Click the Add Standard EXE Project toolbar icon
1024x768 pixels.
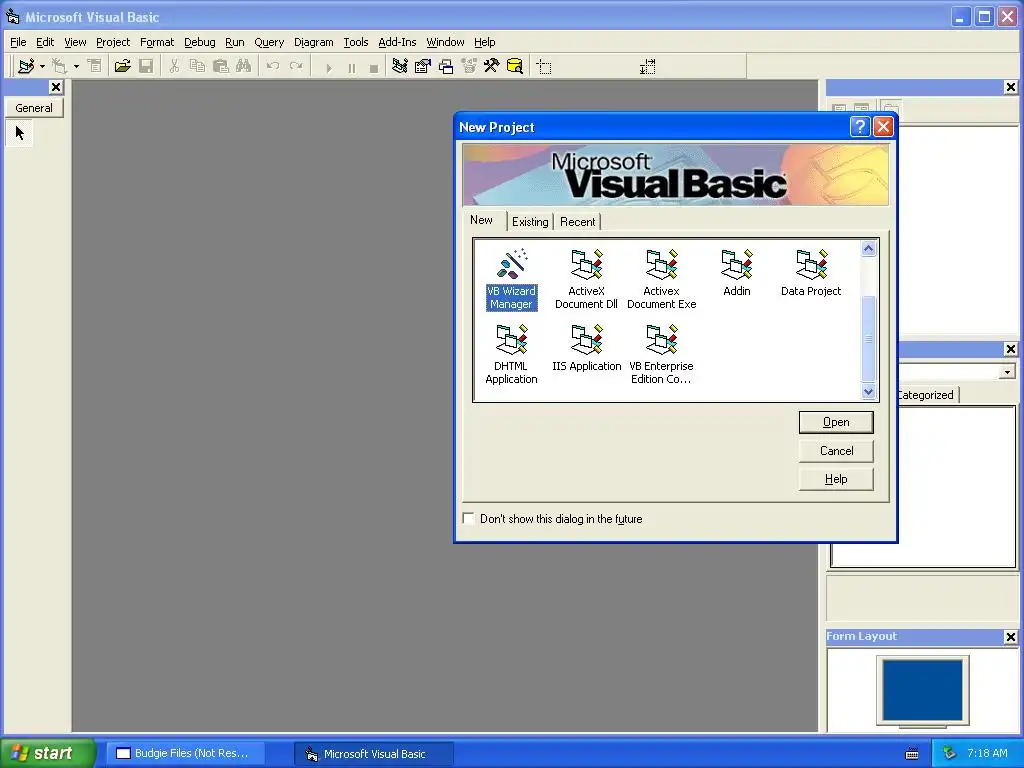26,67
